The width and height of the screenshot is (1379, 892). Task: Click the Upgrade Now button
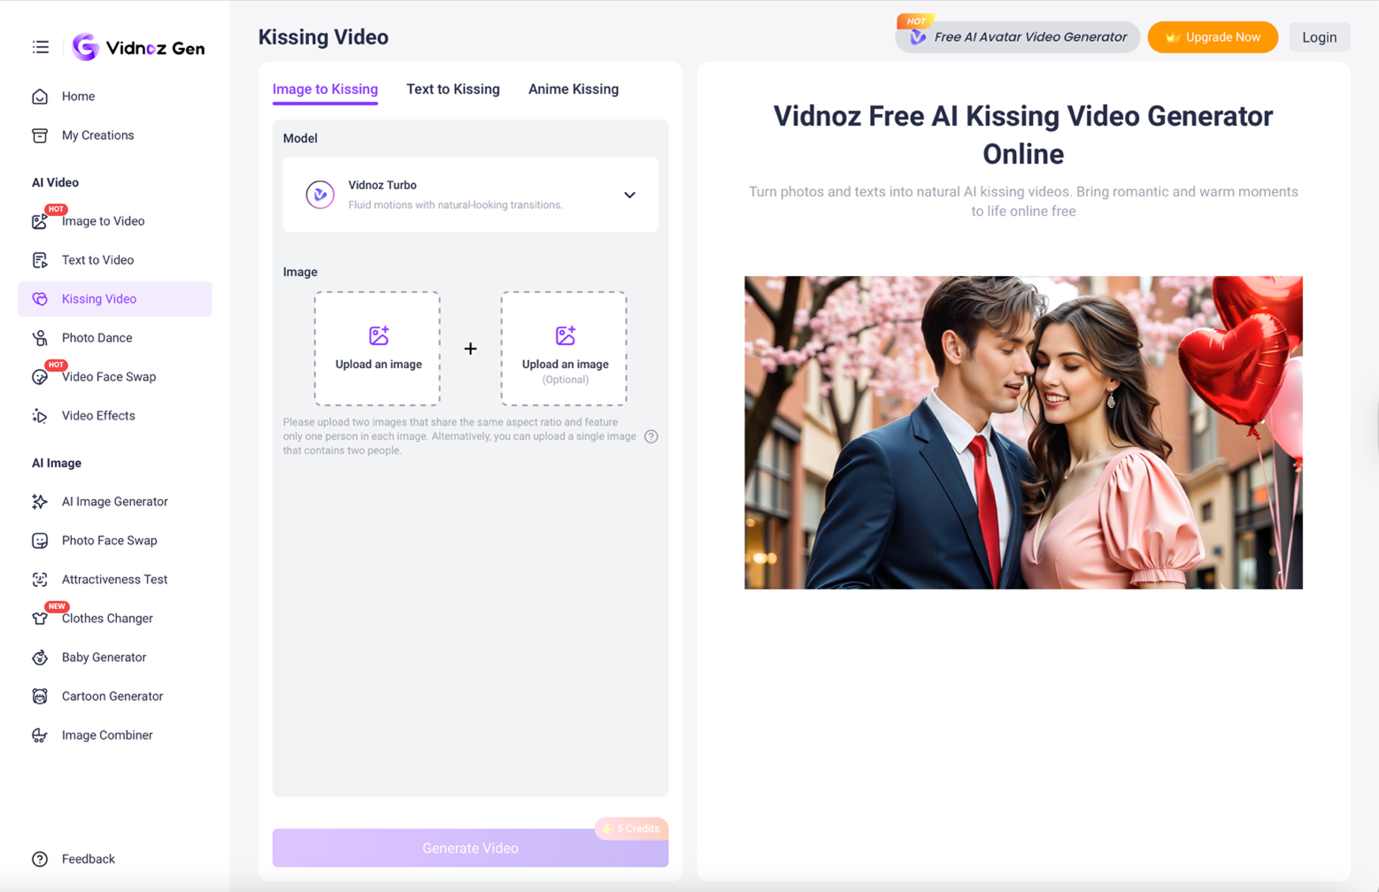click(x=1212, y=37)
